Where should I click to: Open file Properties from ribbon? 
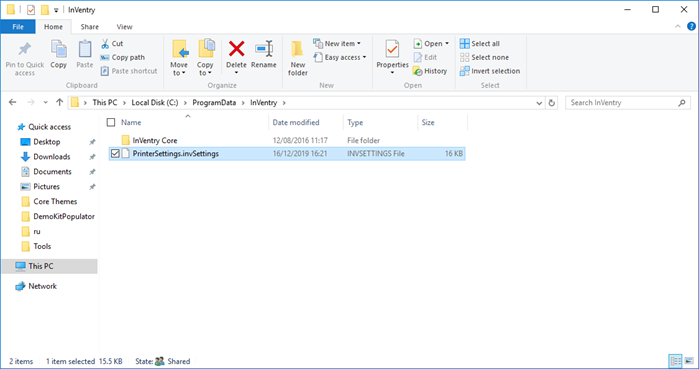(x=392, y=57)
